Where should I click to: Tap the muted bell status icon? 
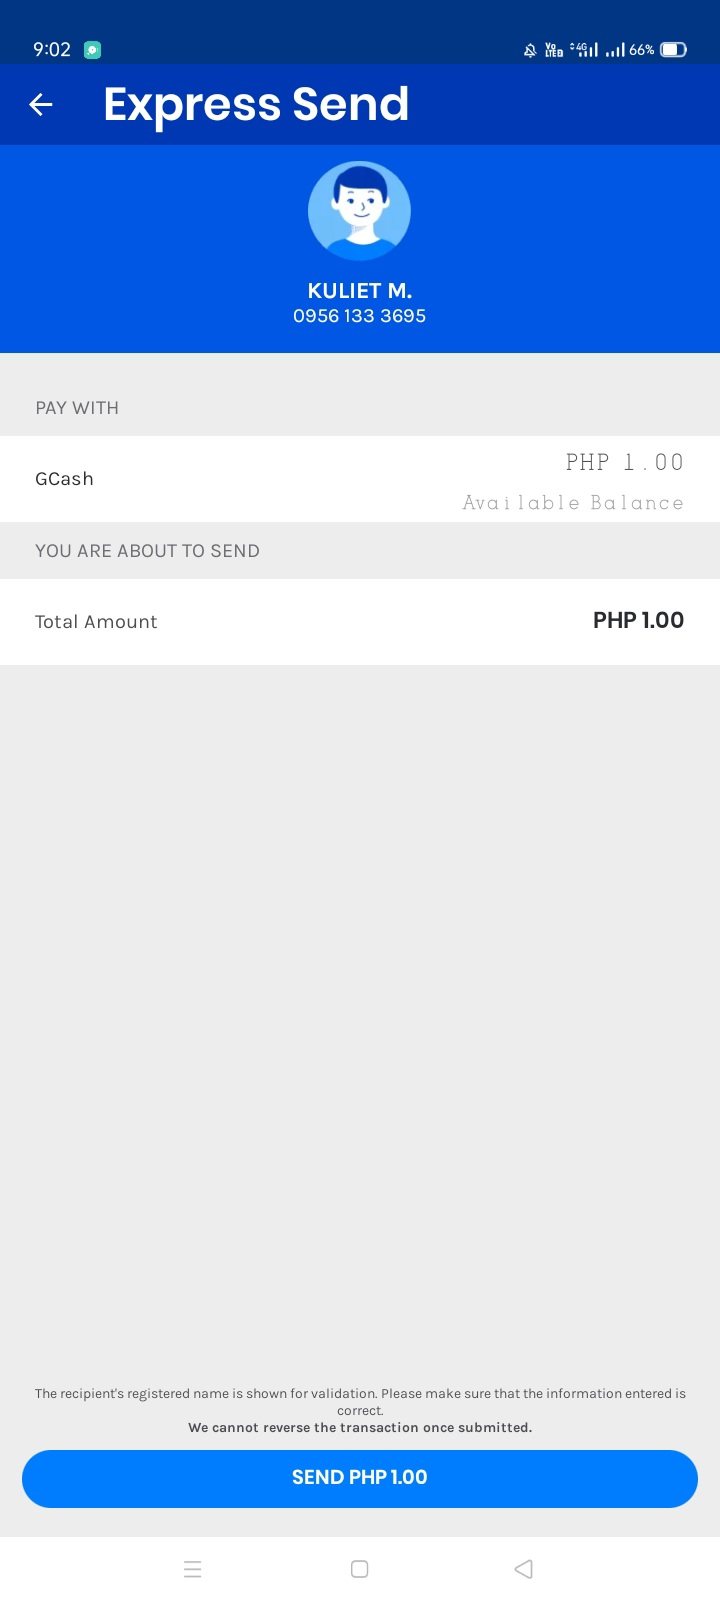click(530, 50)
